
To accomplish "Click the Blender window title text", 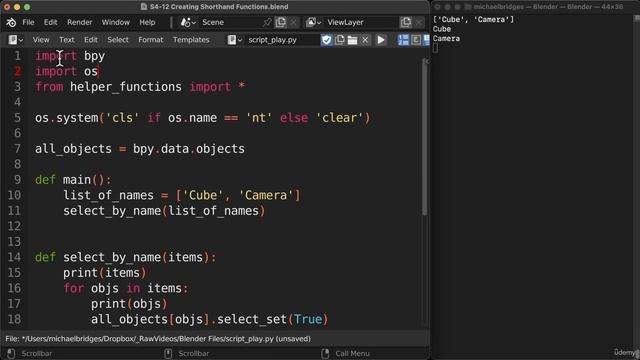I will pos(219,7).
